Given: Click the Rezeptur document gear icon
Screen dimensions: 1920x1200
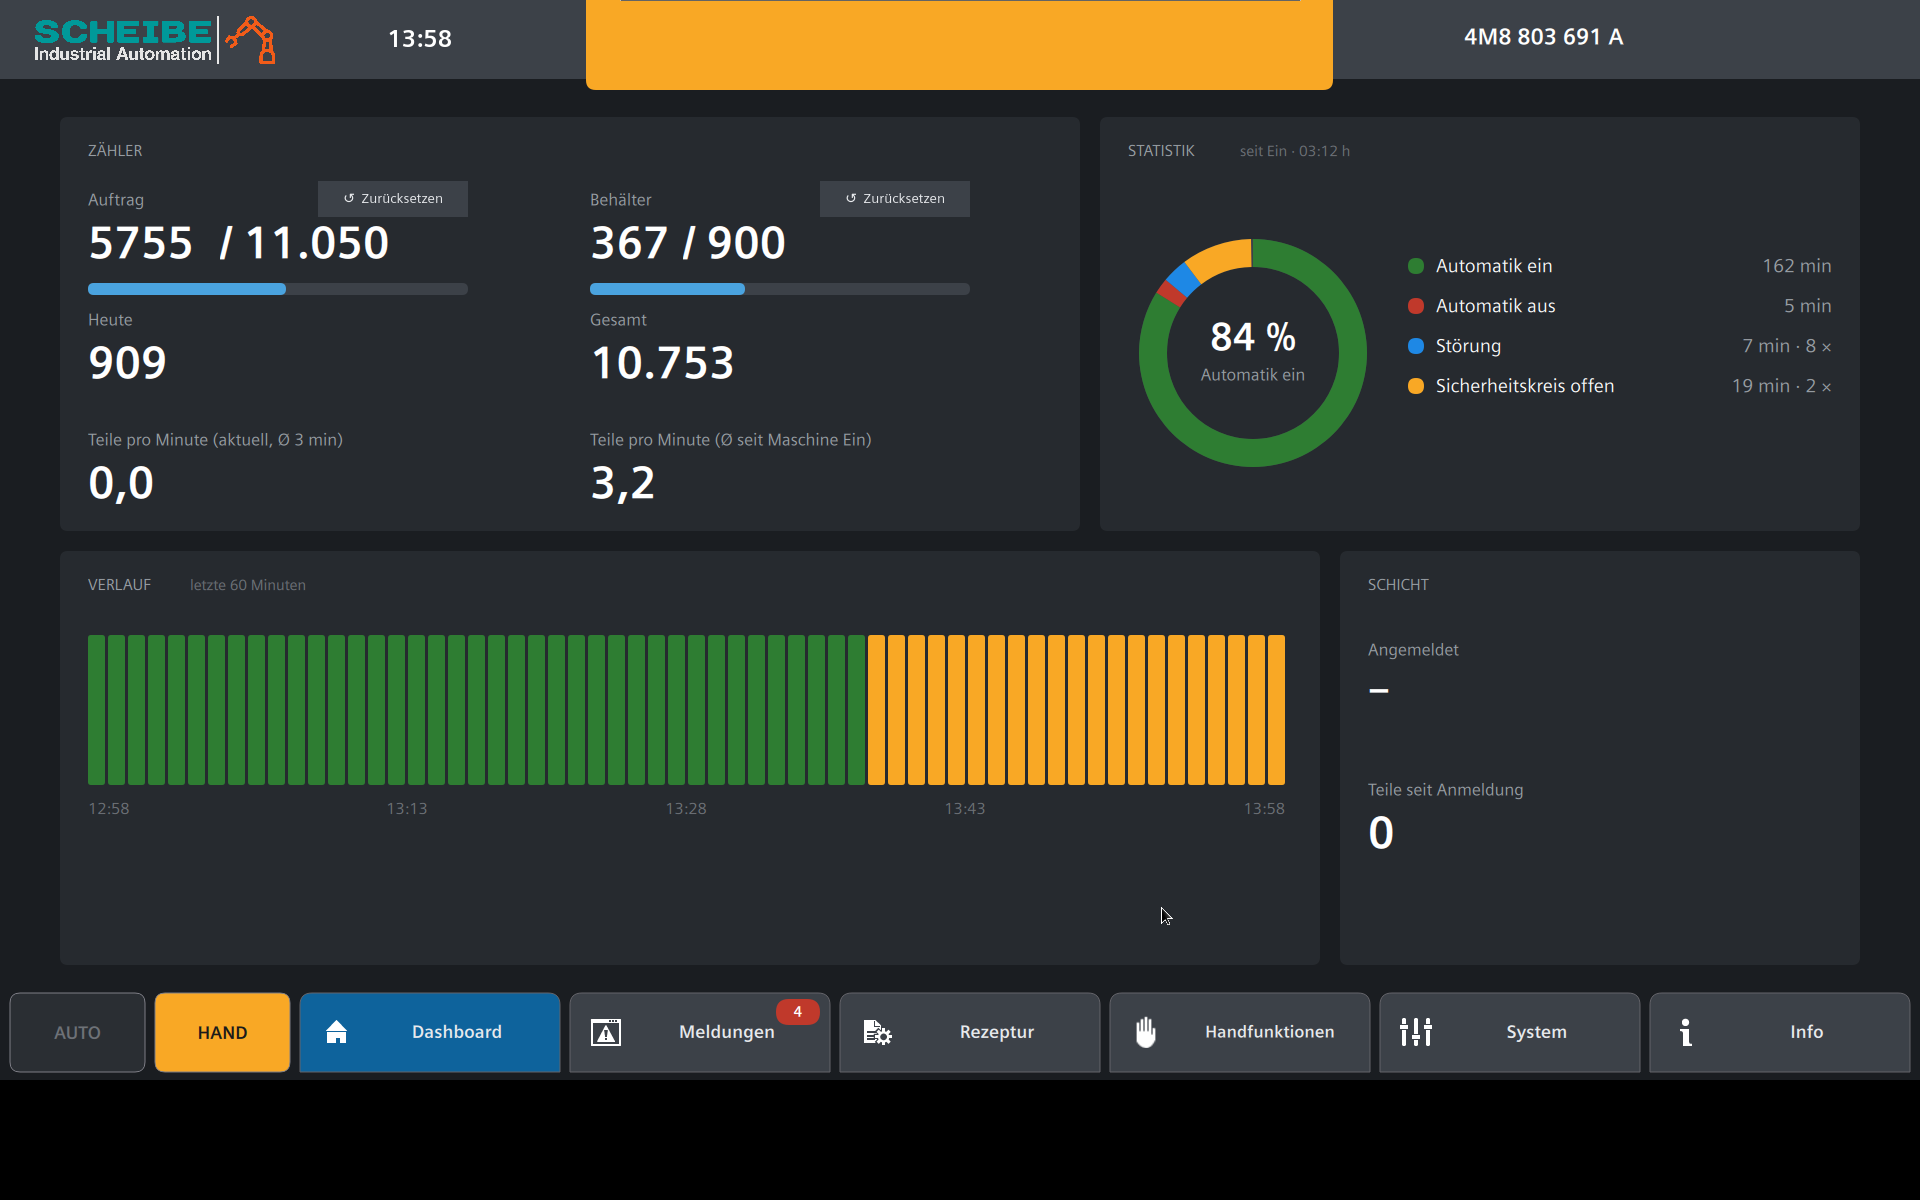Looking at the screenshot, I should [x=877, y=1032].
